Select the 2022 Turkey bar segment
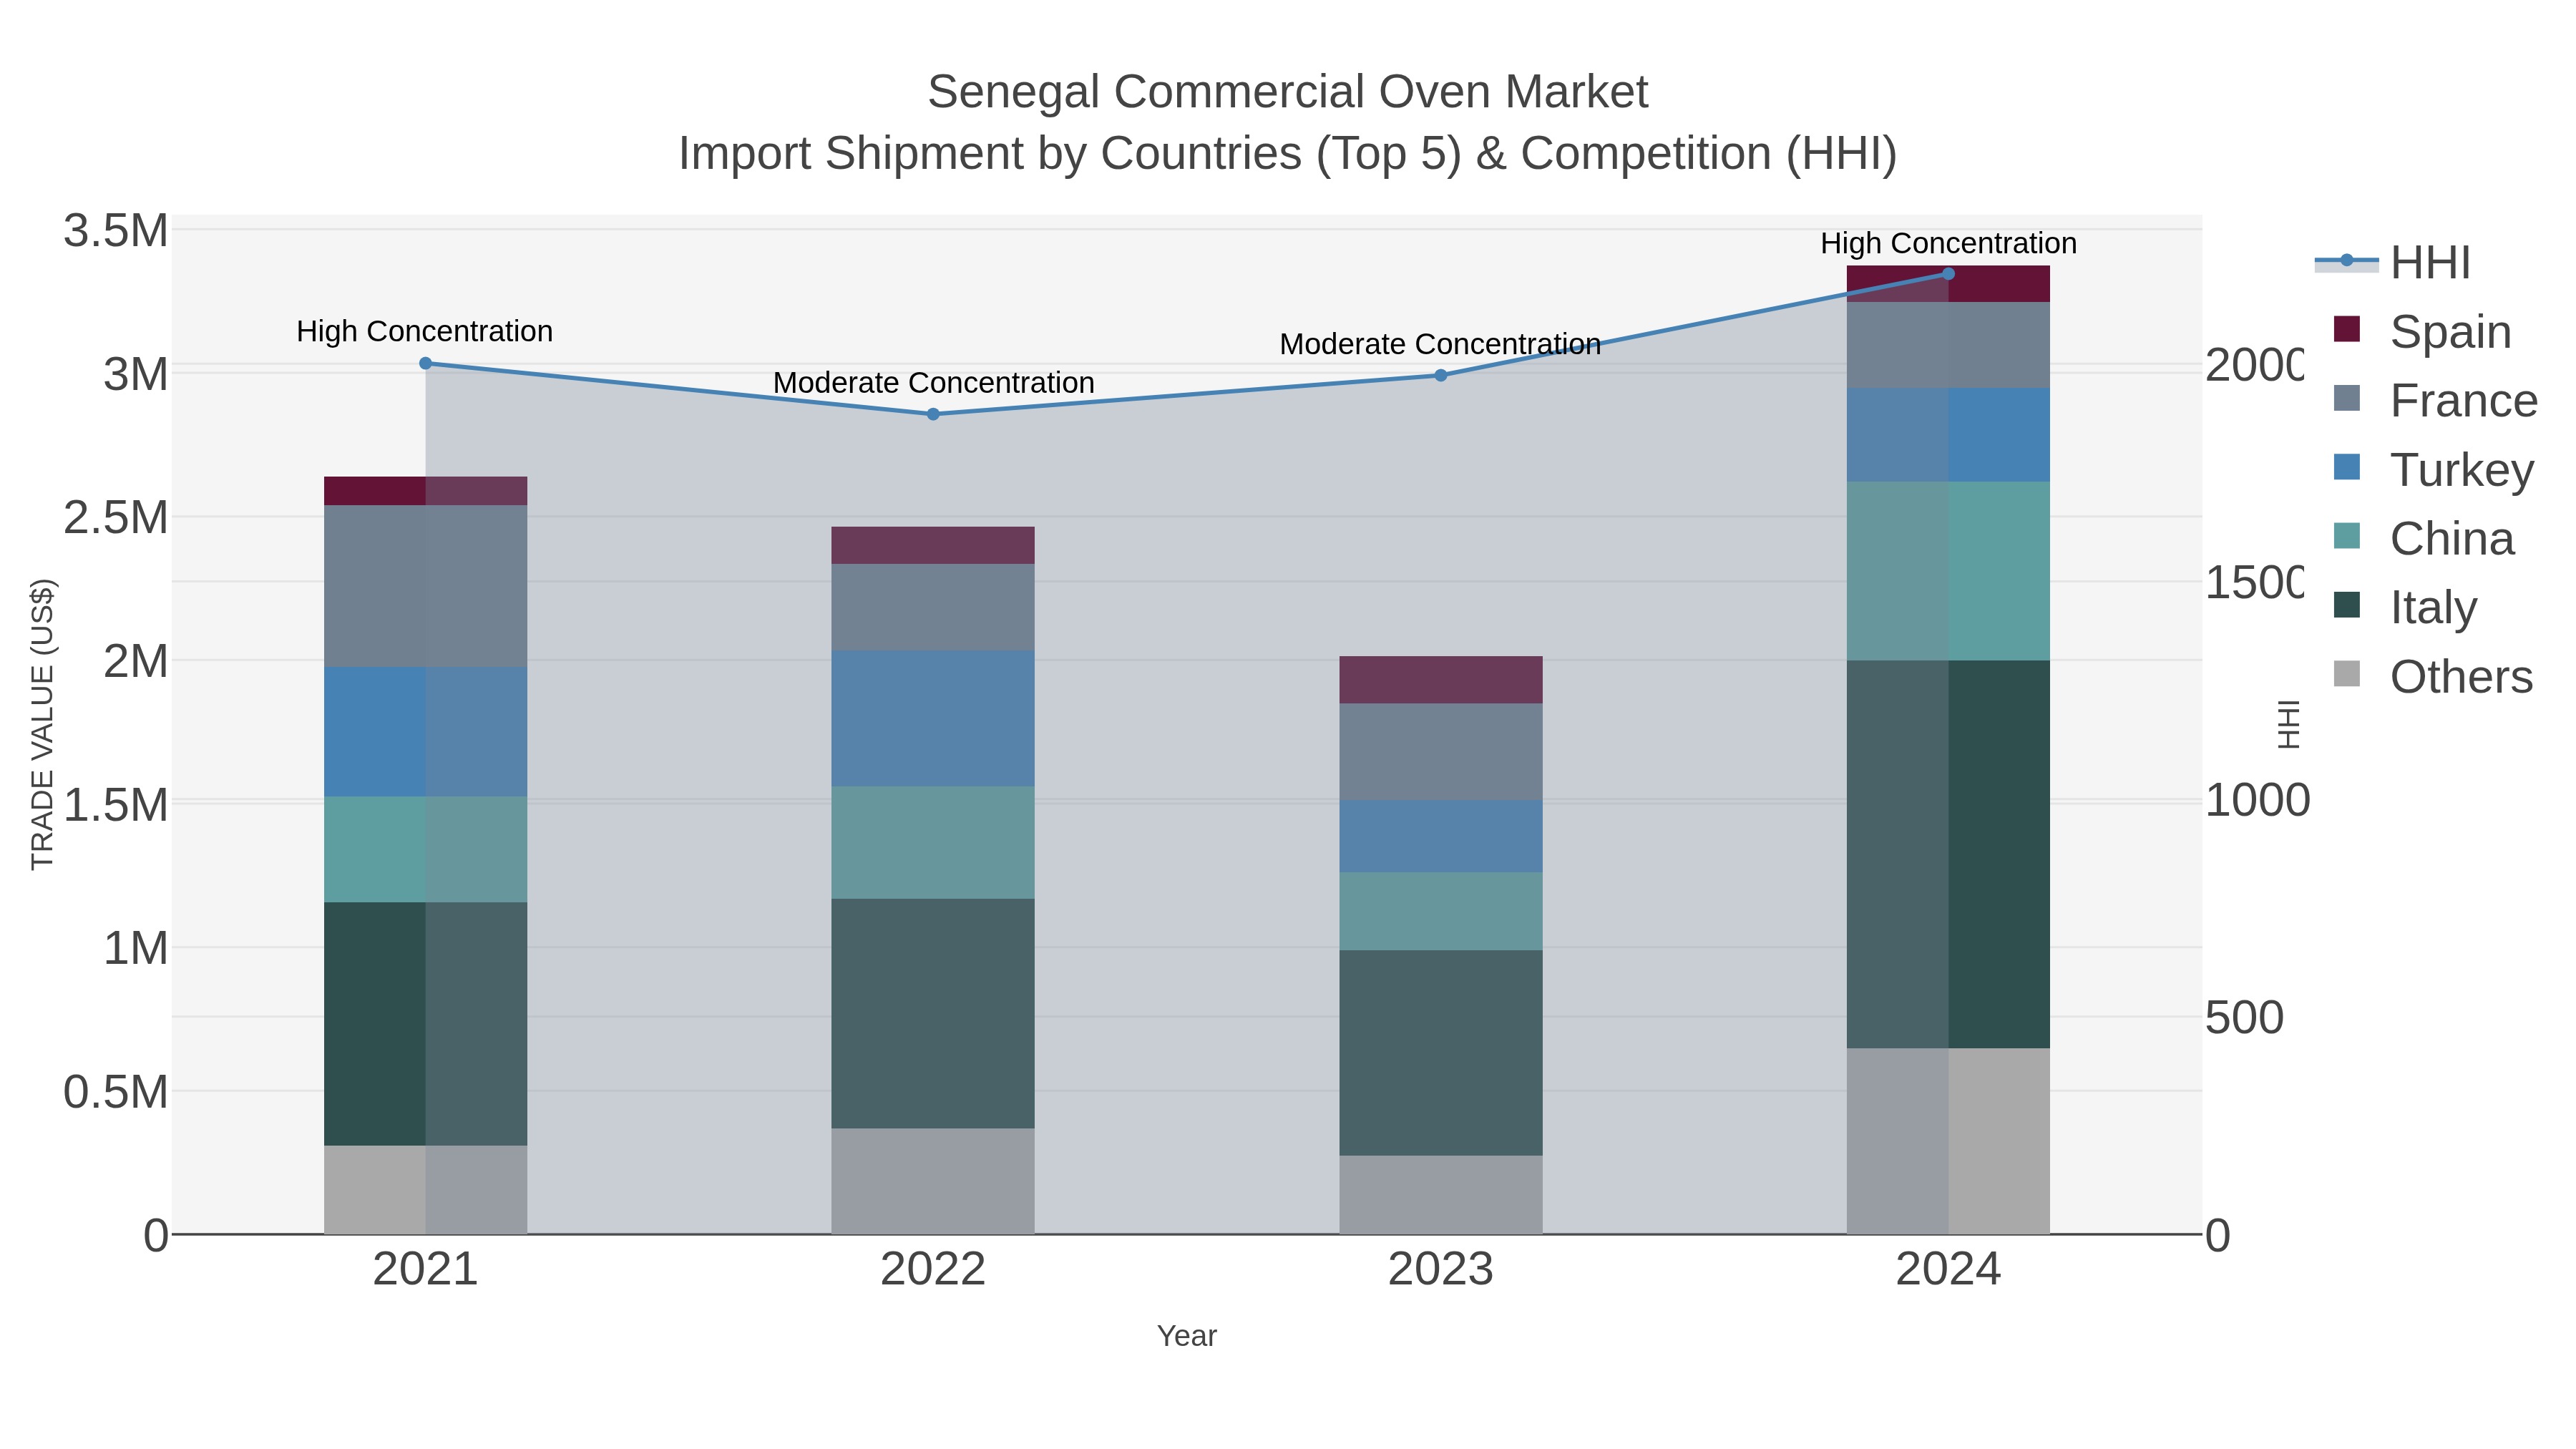 [933, 718]
